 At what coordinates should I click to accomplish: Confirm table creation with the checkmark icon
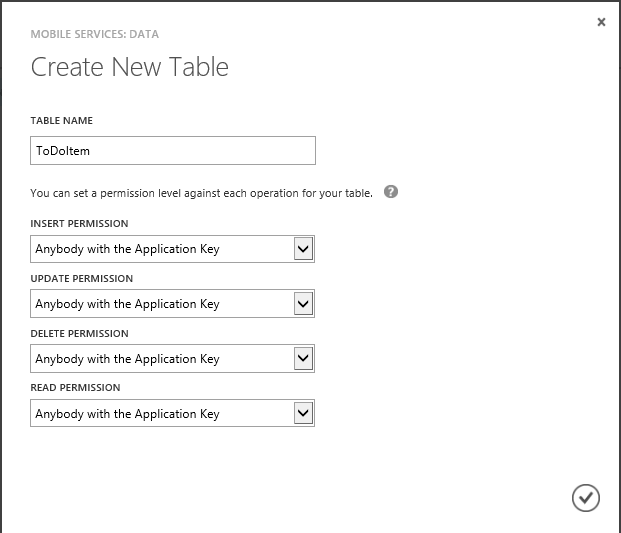click(x=585, y=497)
